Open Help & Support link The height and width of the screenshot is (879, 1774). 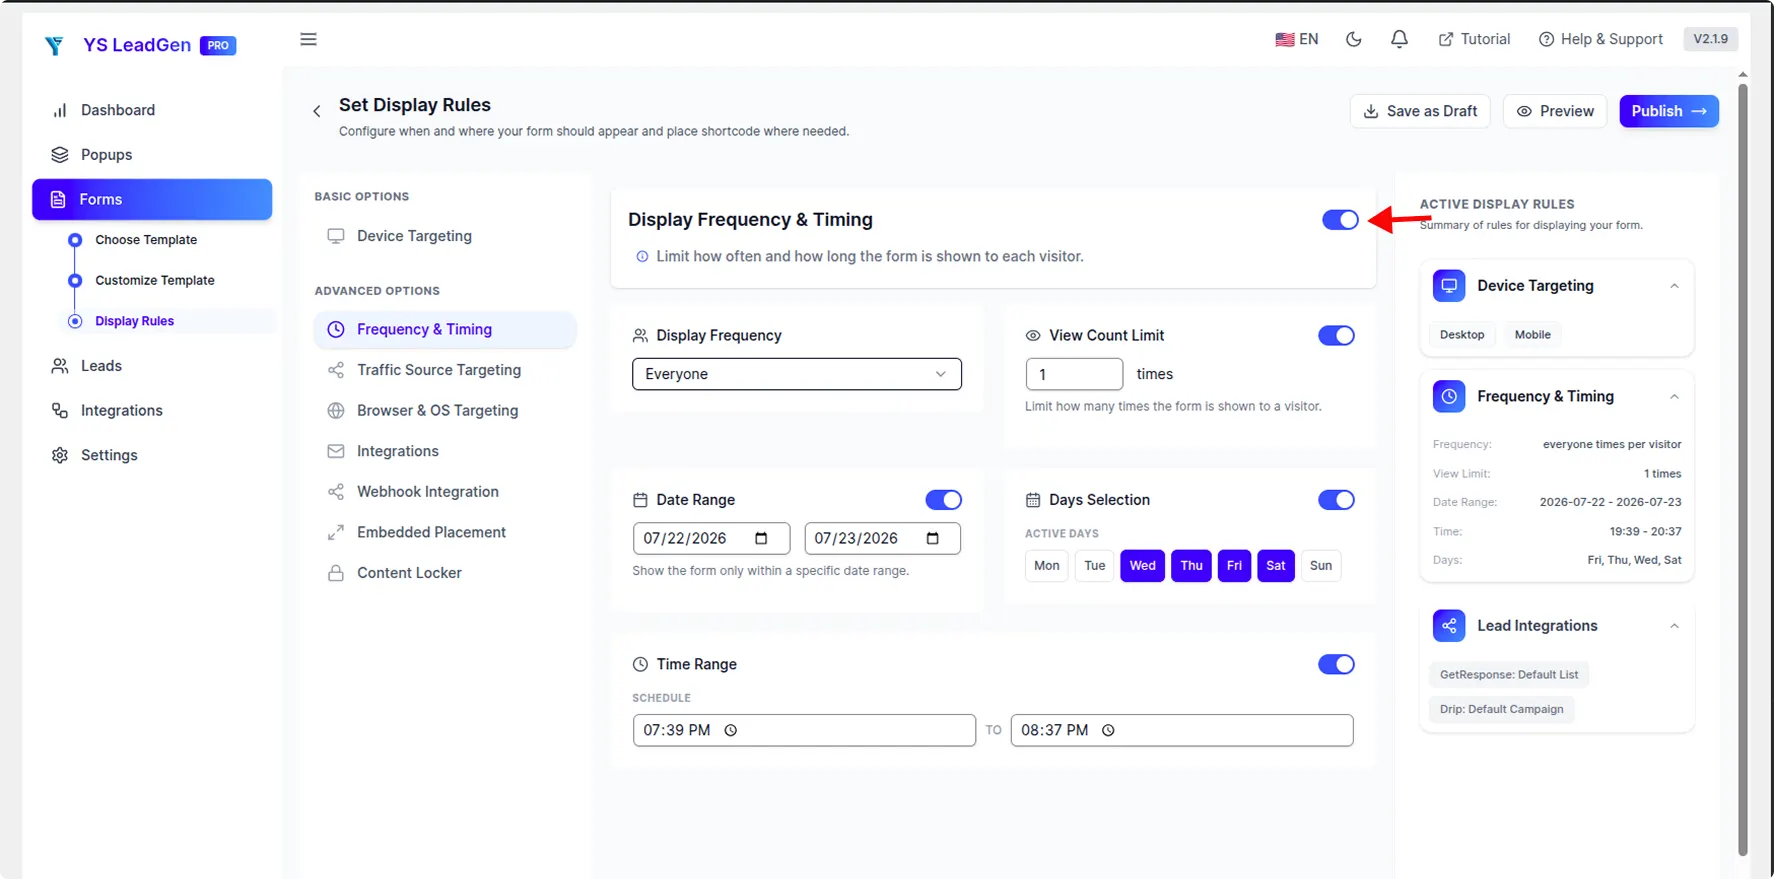(1601, 39)
